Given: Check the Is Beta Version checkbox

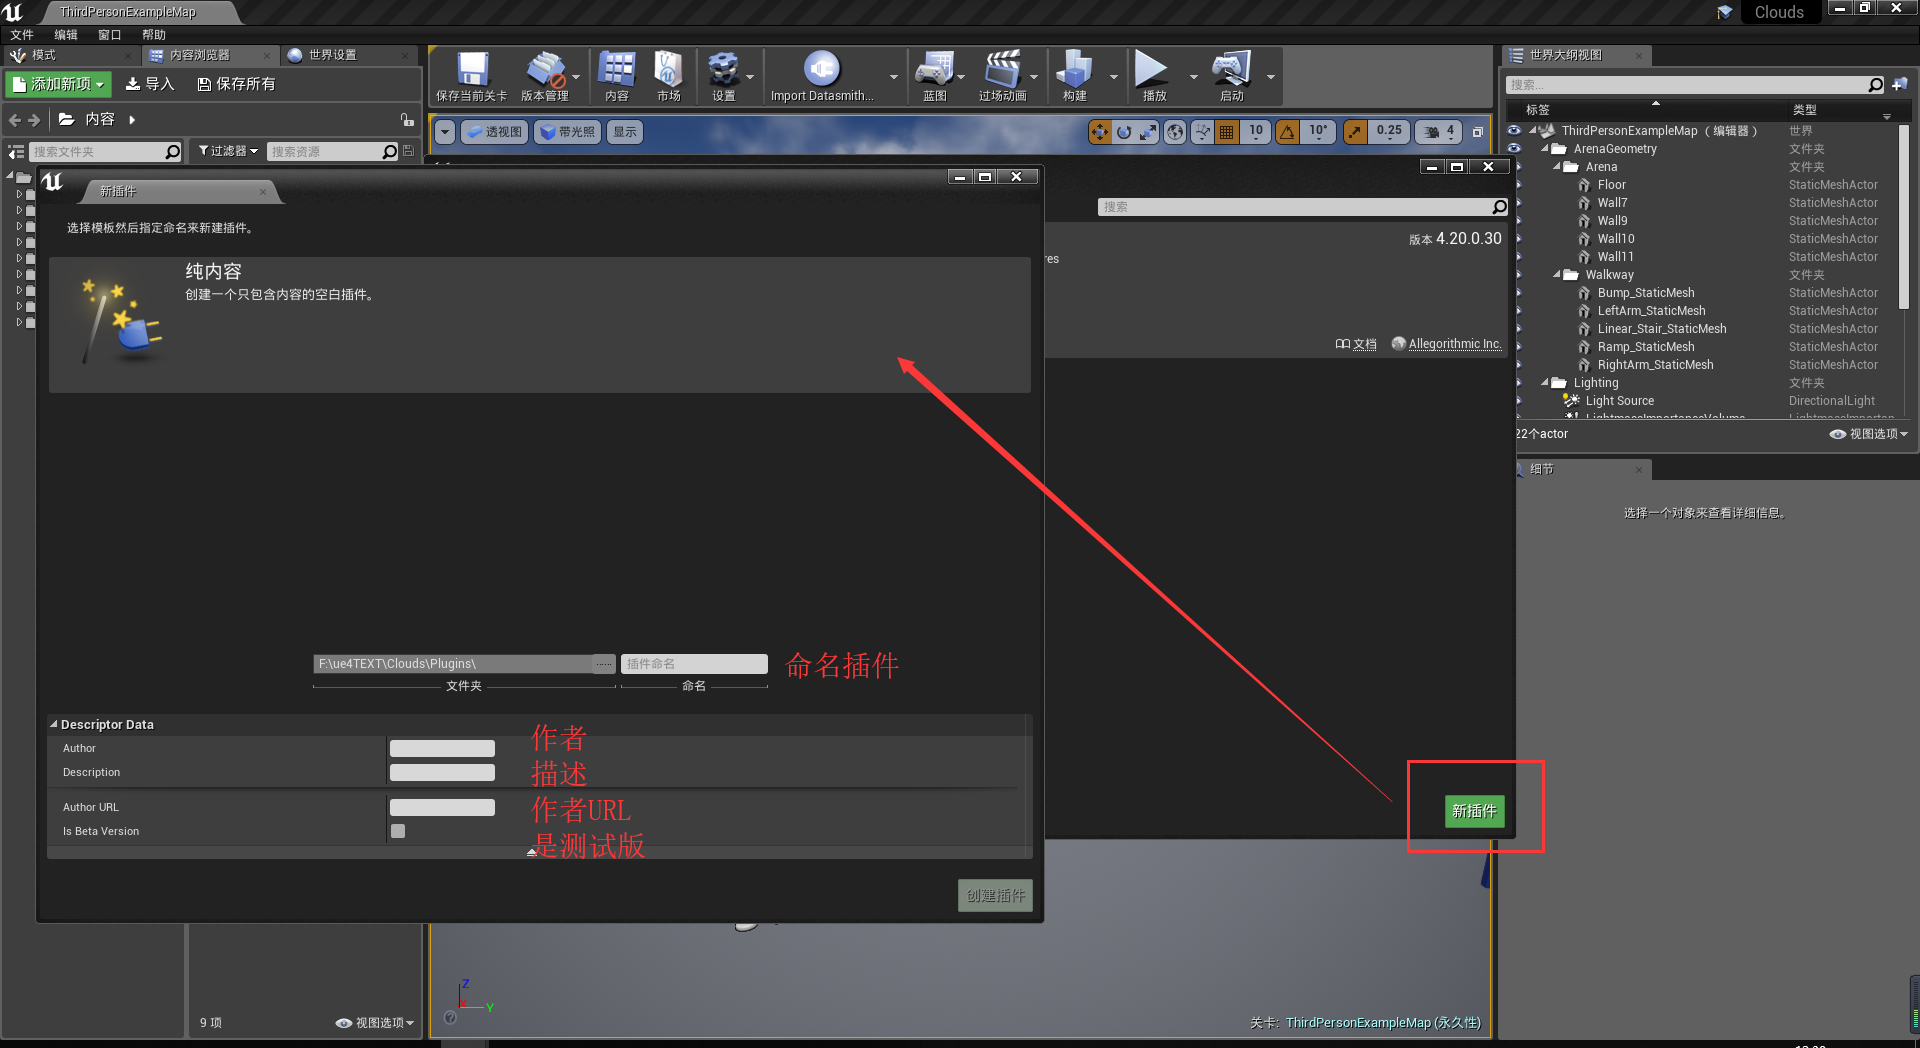Looking at the screenshot, I should (397, 830).
